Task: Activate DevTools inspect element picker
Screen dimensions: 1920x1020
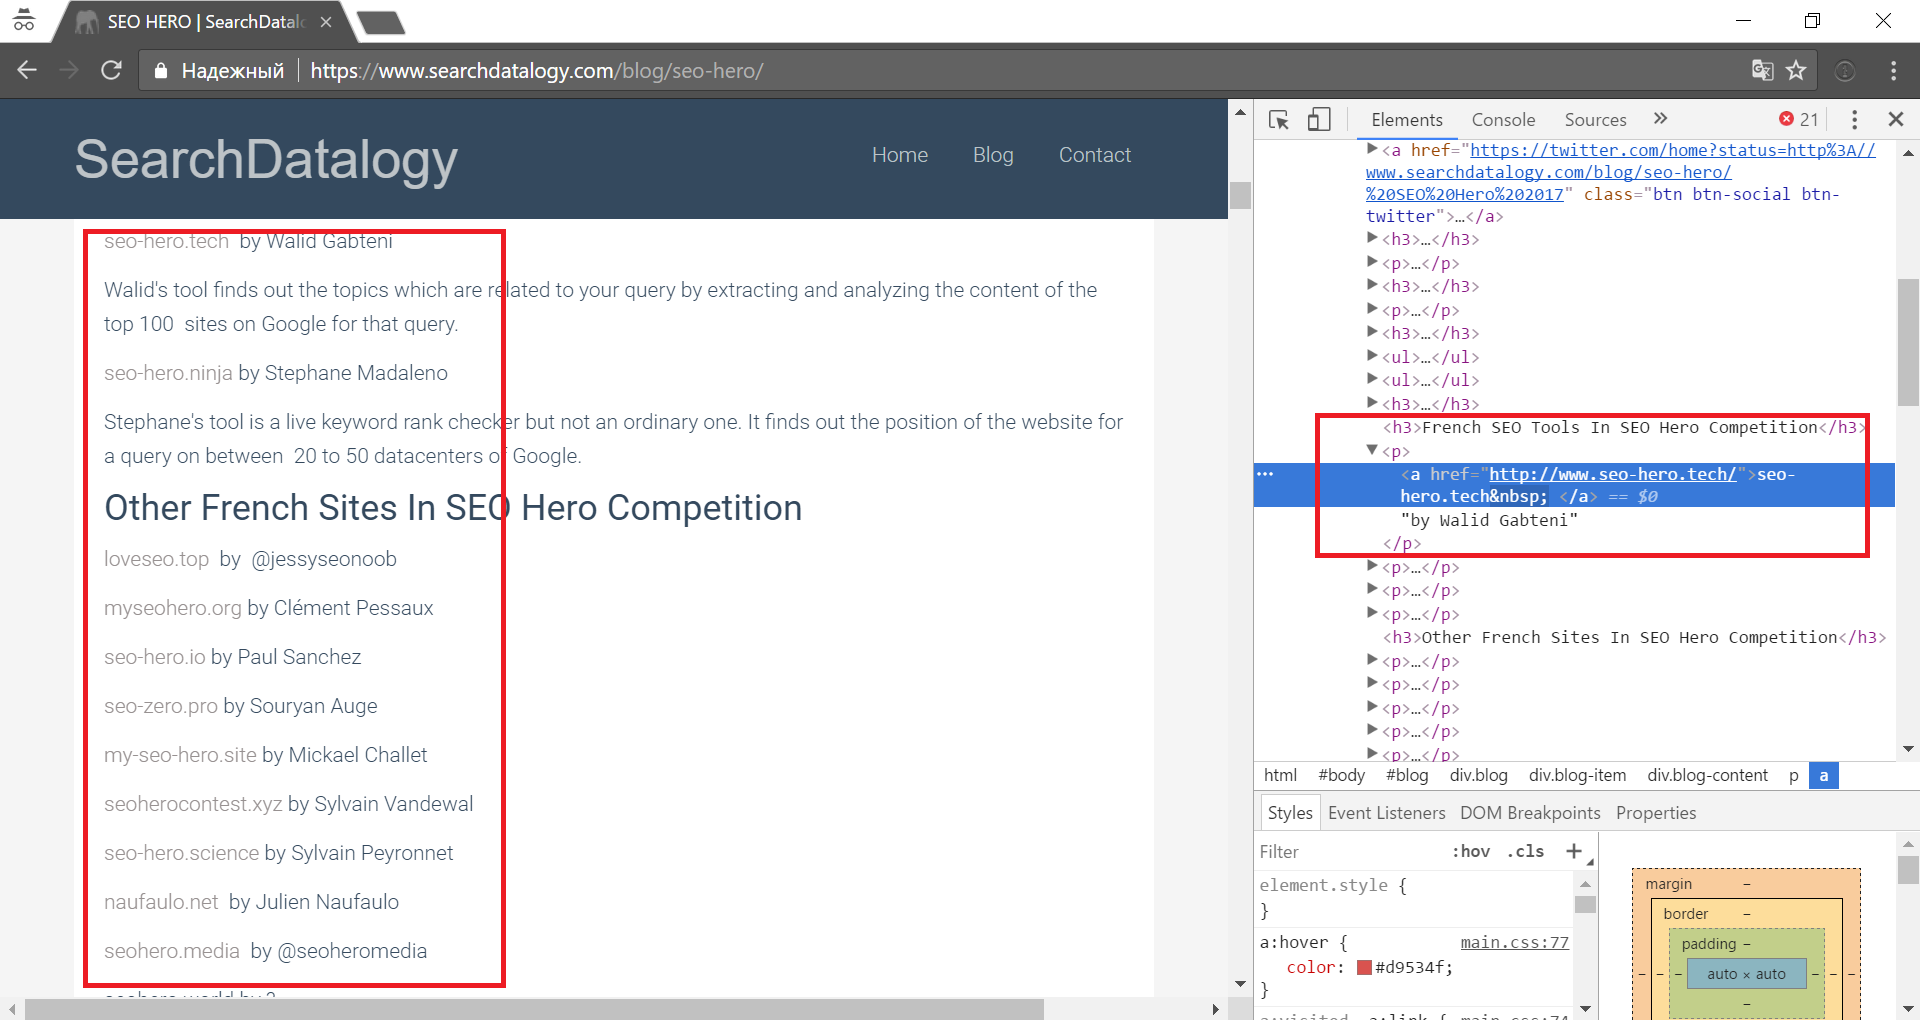Action: [x=1279, y=119]
